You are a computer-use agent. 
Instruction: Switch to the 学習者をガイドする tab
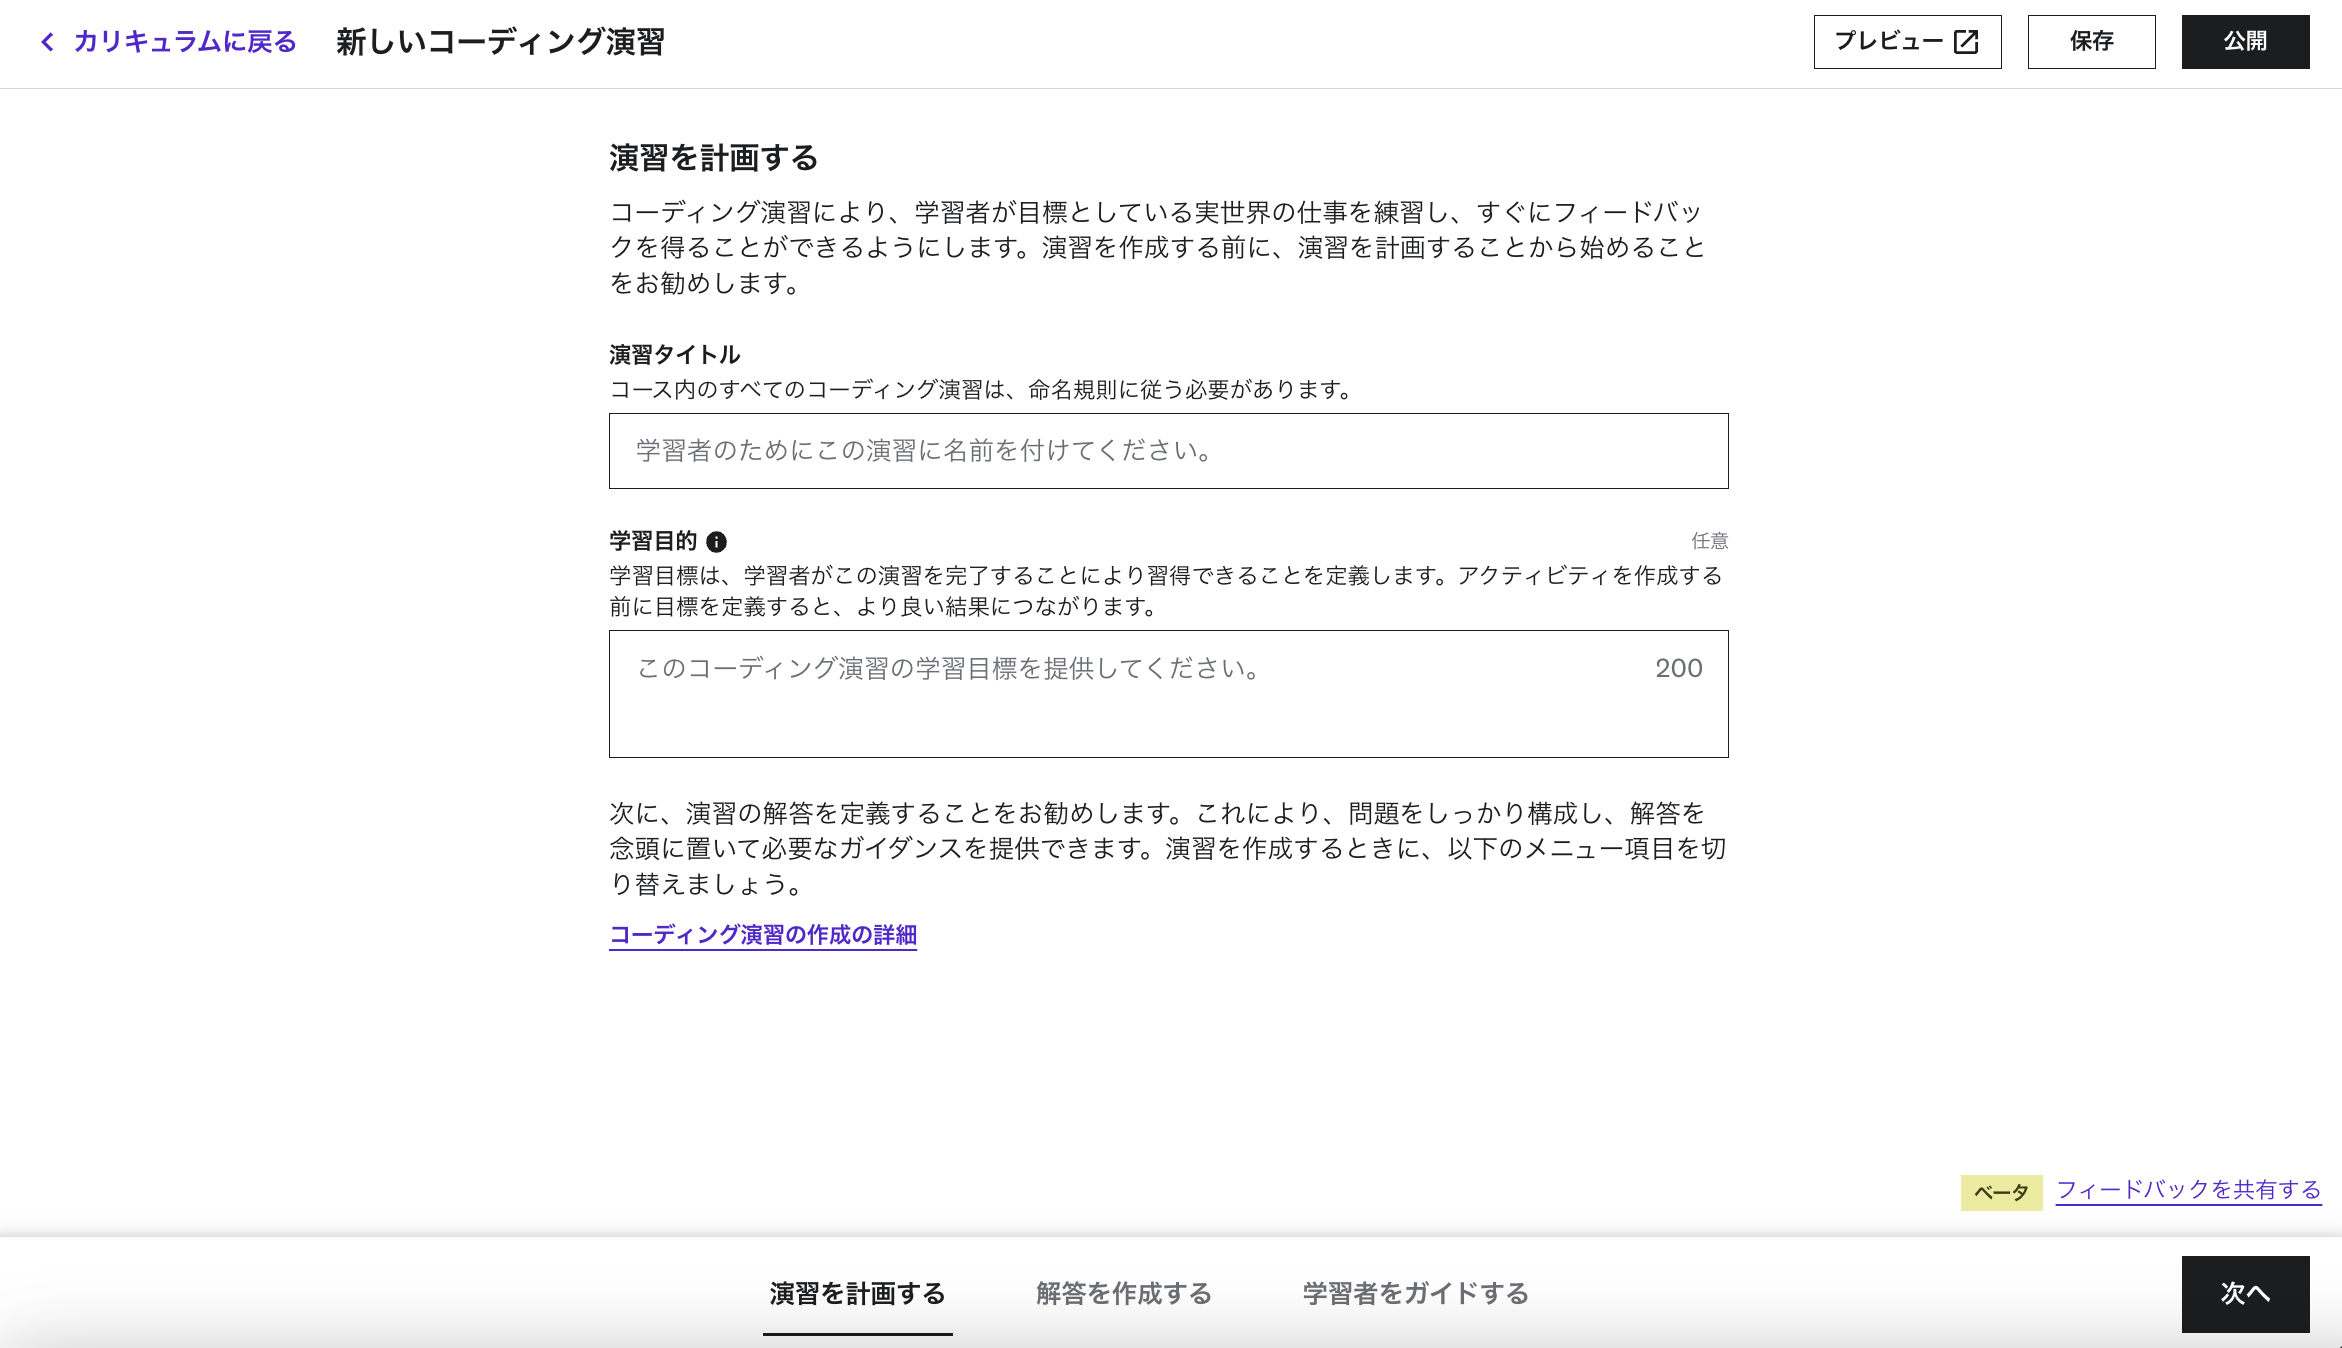pos(1415,1293)
